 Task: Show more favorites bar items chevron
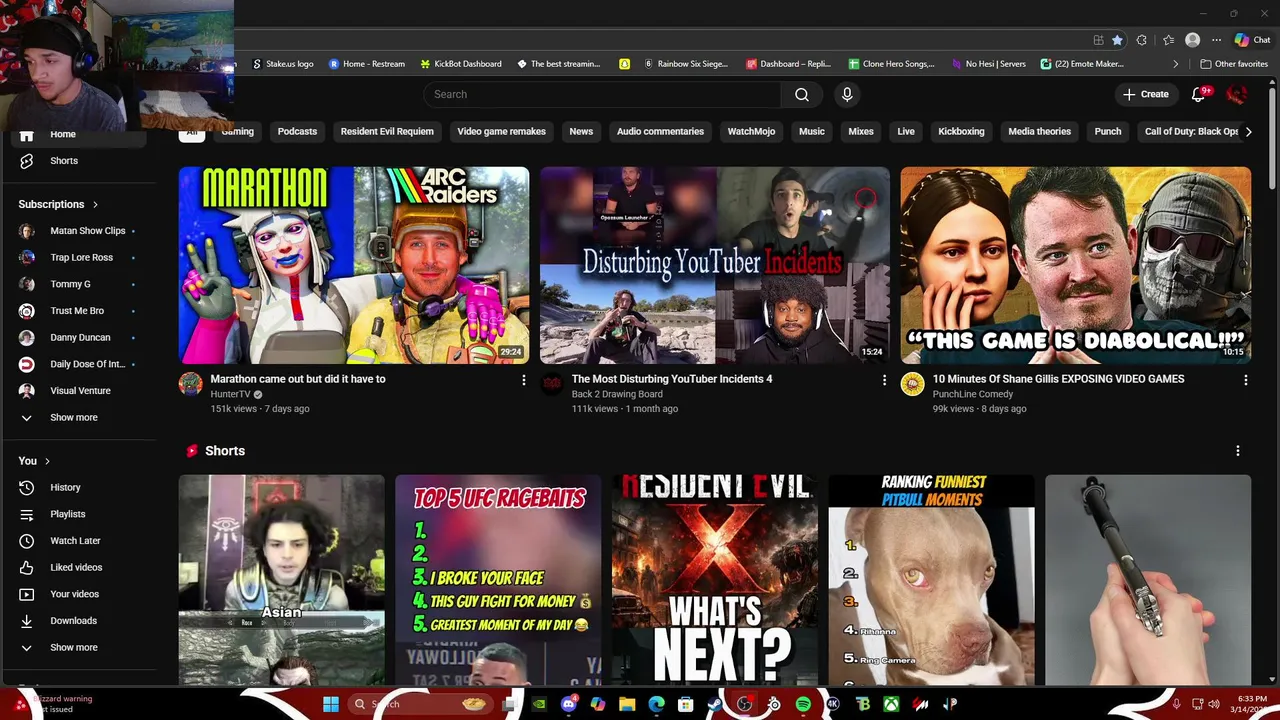click(x=1176, y=64)
